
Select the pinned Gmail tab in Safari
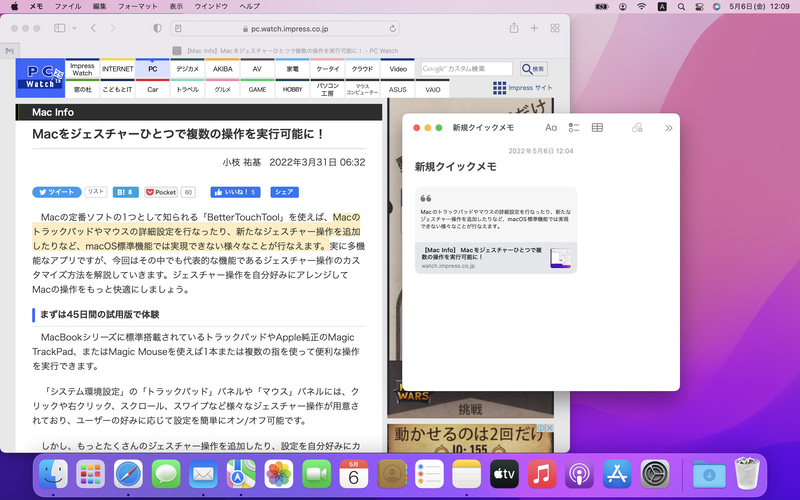(x=10, y=51)
